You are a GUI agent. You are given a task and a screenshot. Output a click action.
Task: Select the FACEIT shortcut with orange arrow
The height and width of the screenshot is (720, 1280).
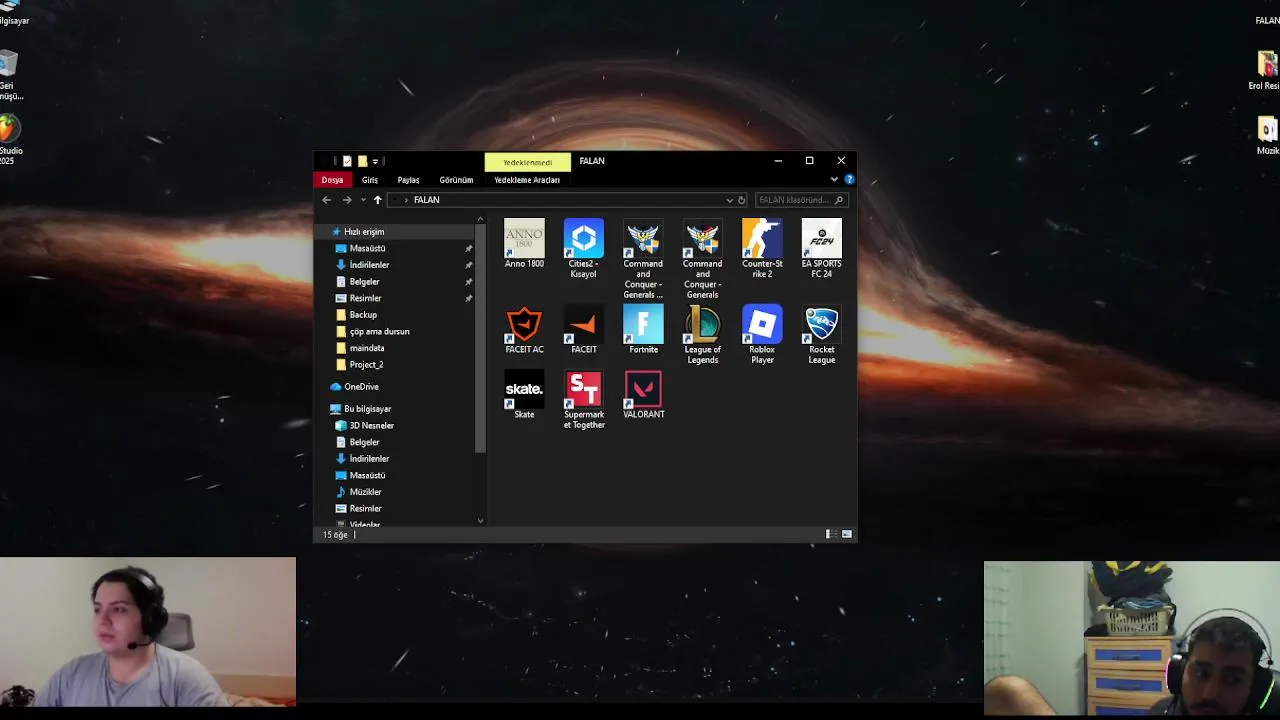pyautogui.click(x=583, y=331)
